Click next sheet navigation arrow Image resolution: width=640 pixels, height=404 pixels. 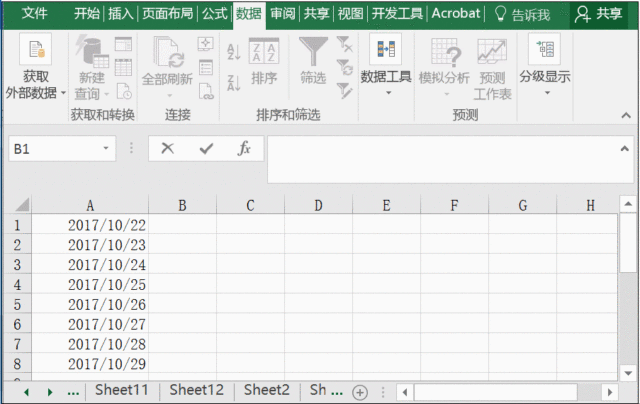click(x=50, y=393)
